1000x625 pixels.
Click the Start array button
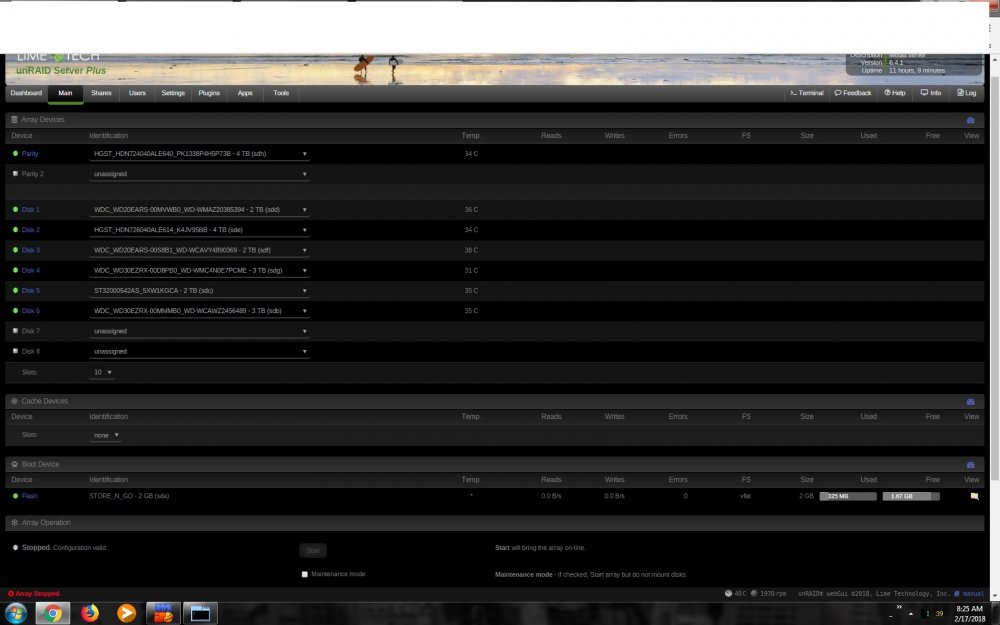click(x=312, y=551)
